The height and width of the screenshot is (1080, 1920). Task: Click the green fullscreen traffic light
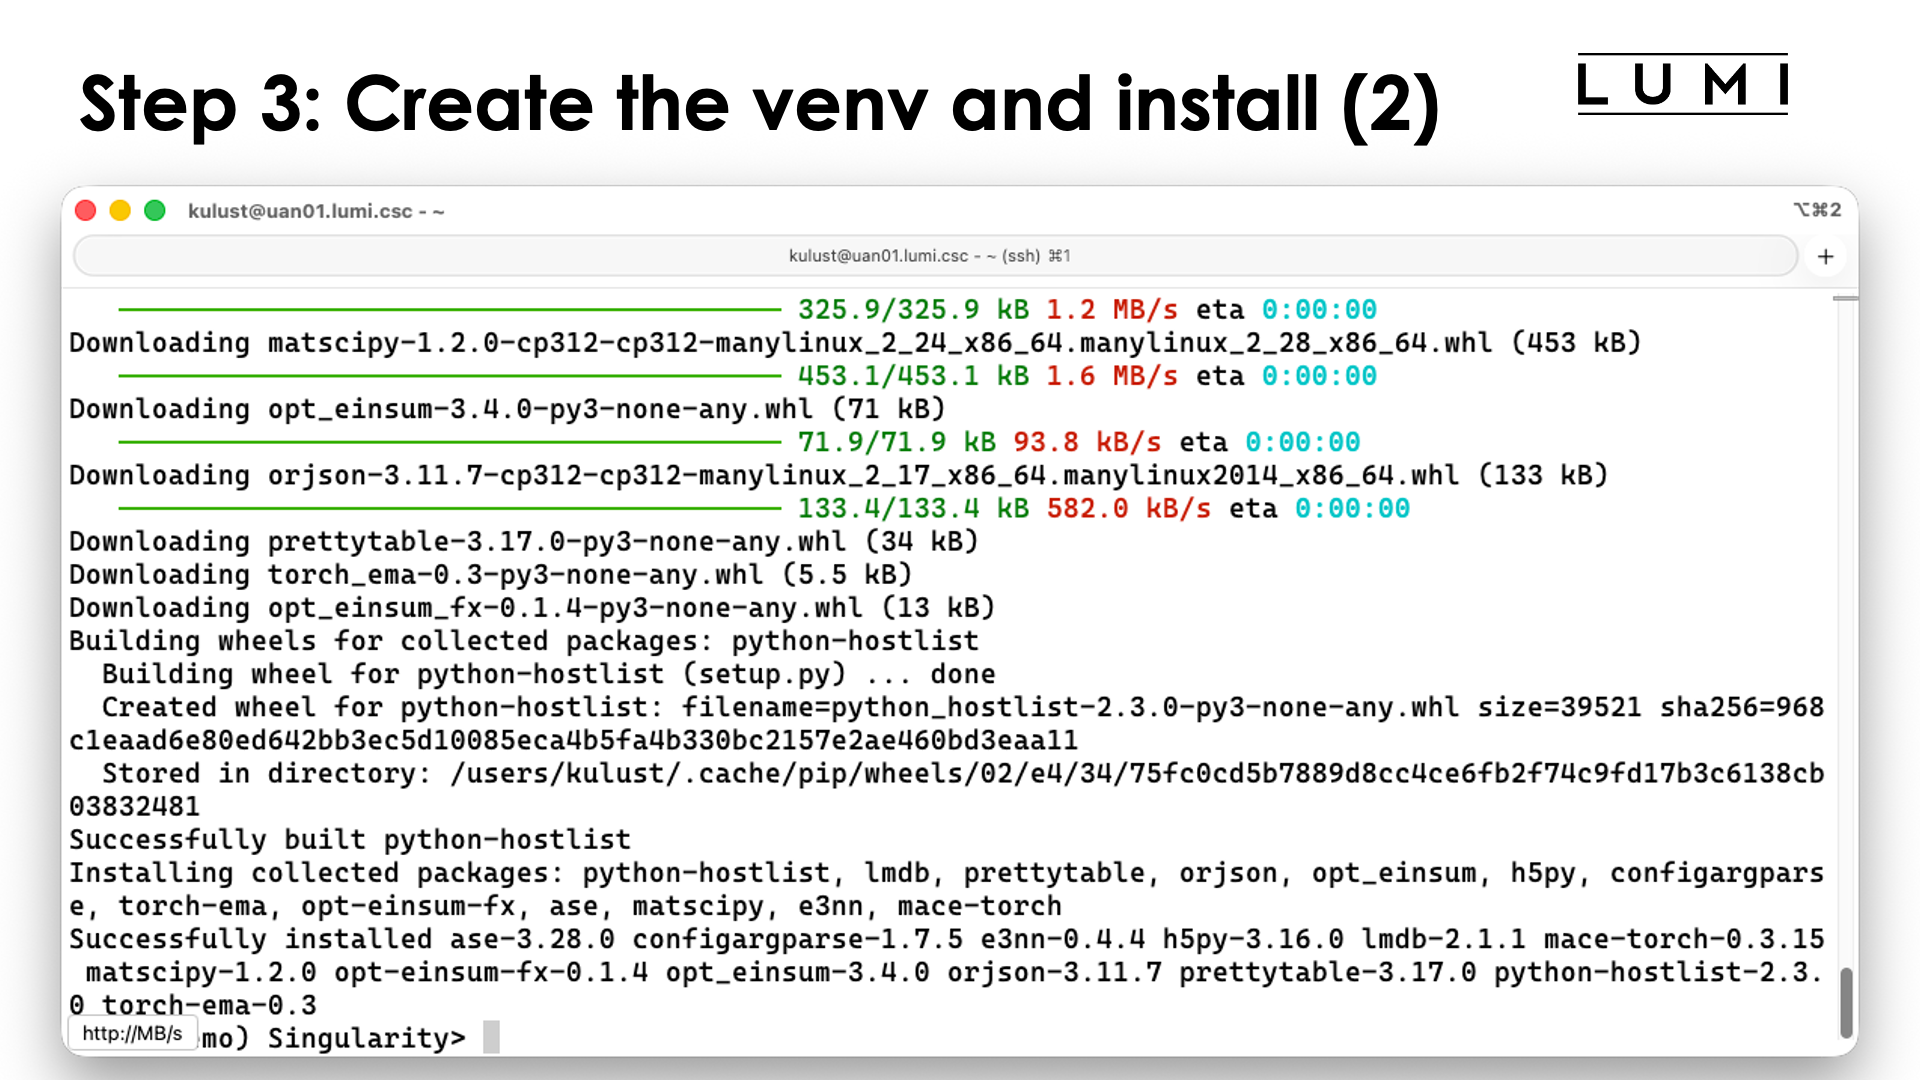[x=155, y=210]
